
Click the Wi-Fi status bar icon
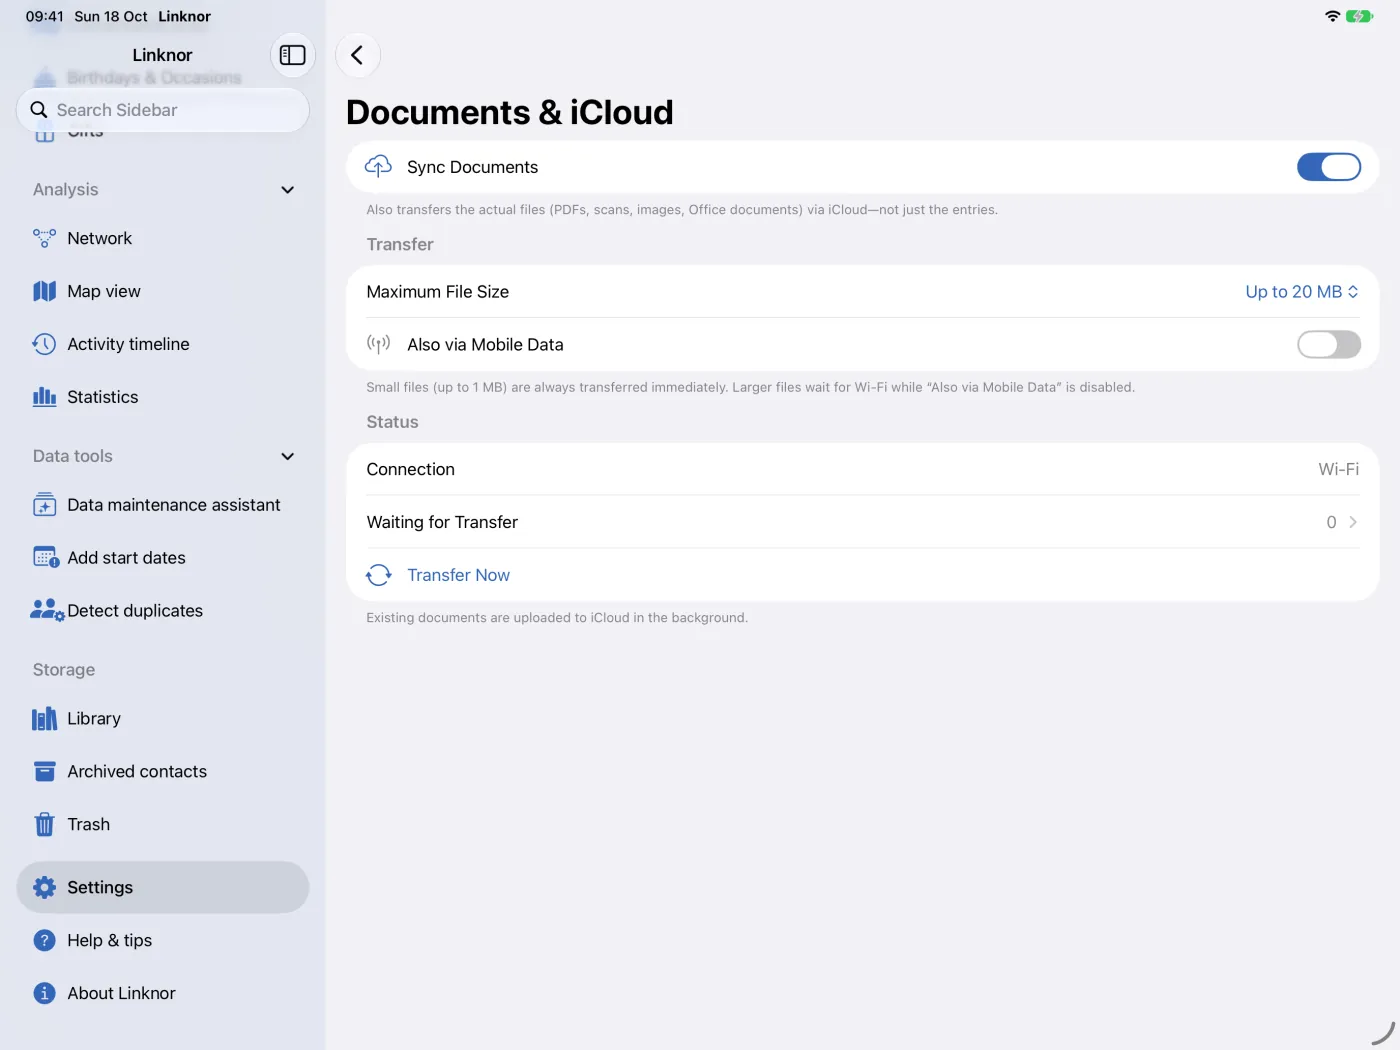[1332, 16]
